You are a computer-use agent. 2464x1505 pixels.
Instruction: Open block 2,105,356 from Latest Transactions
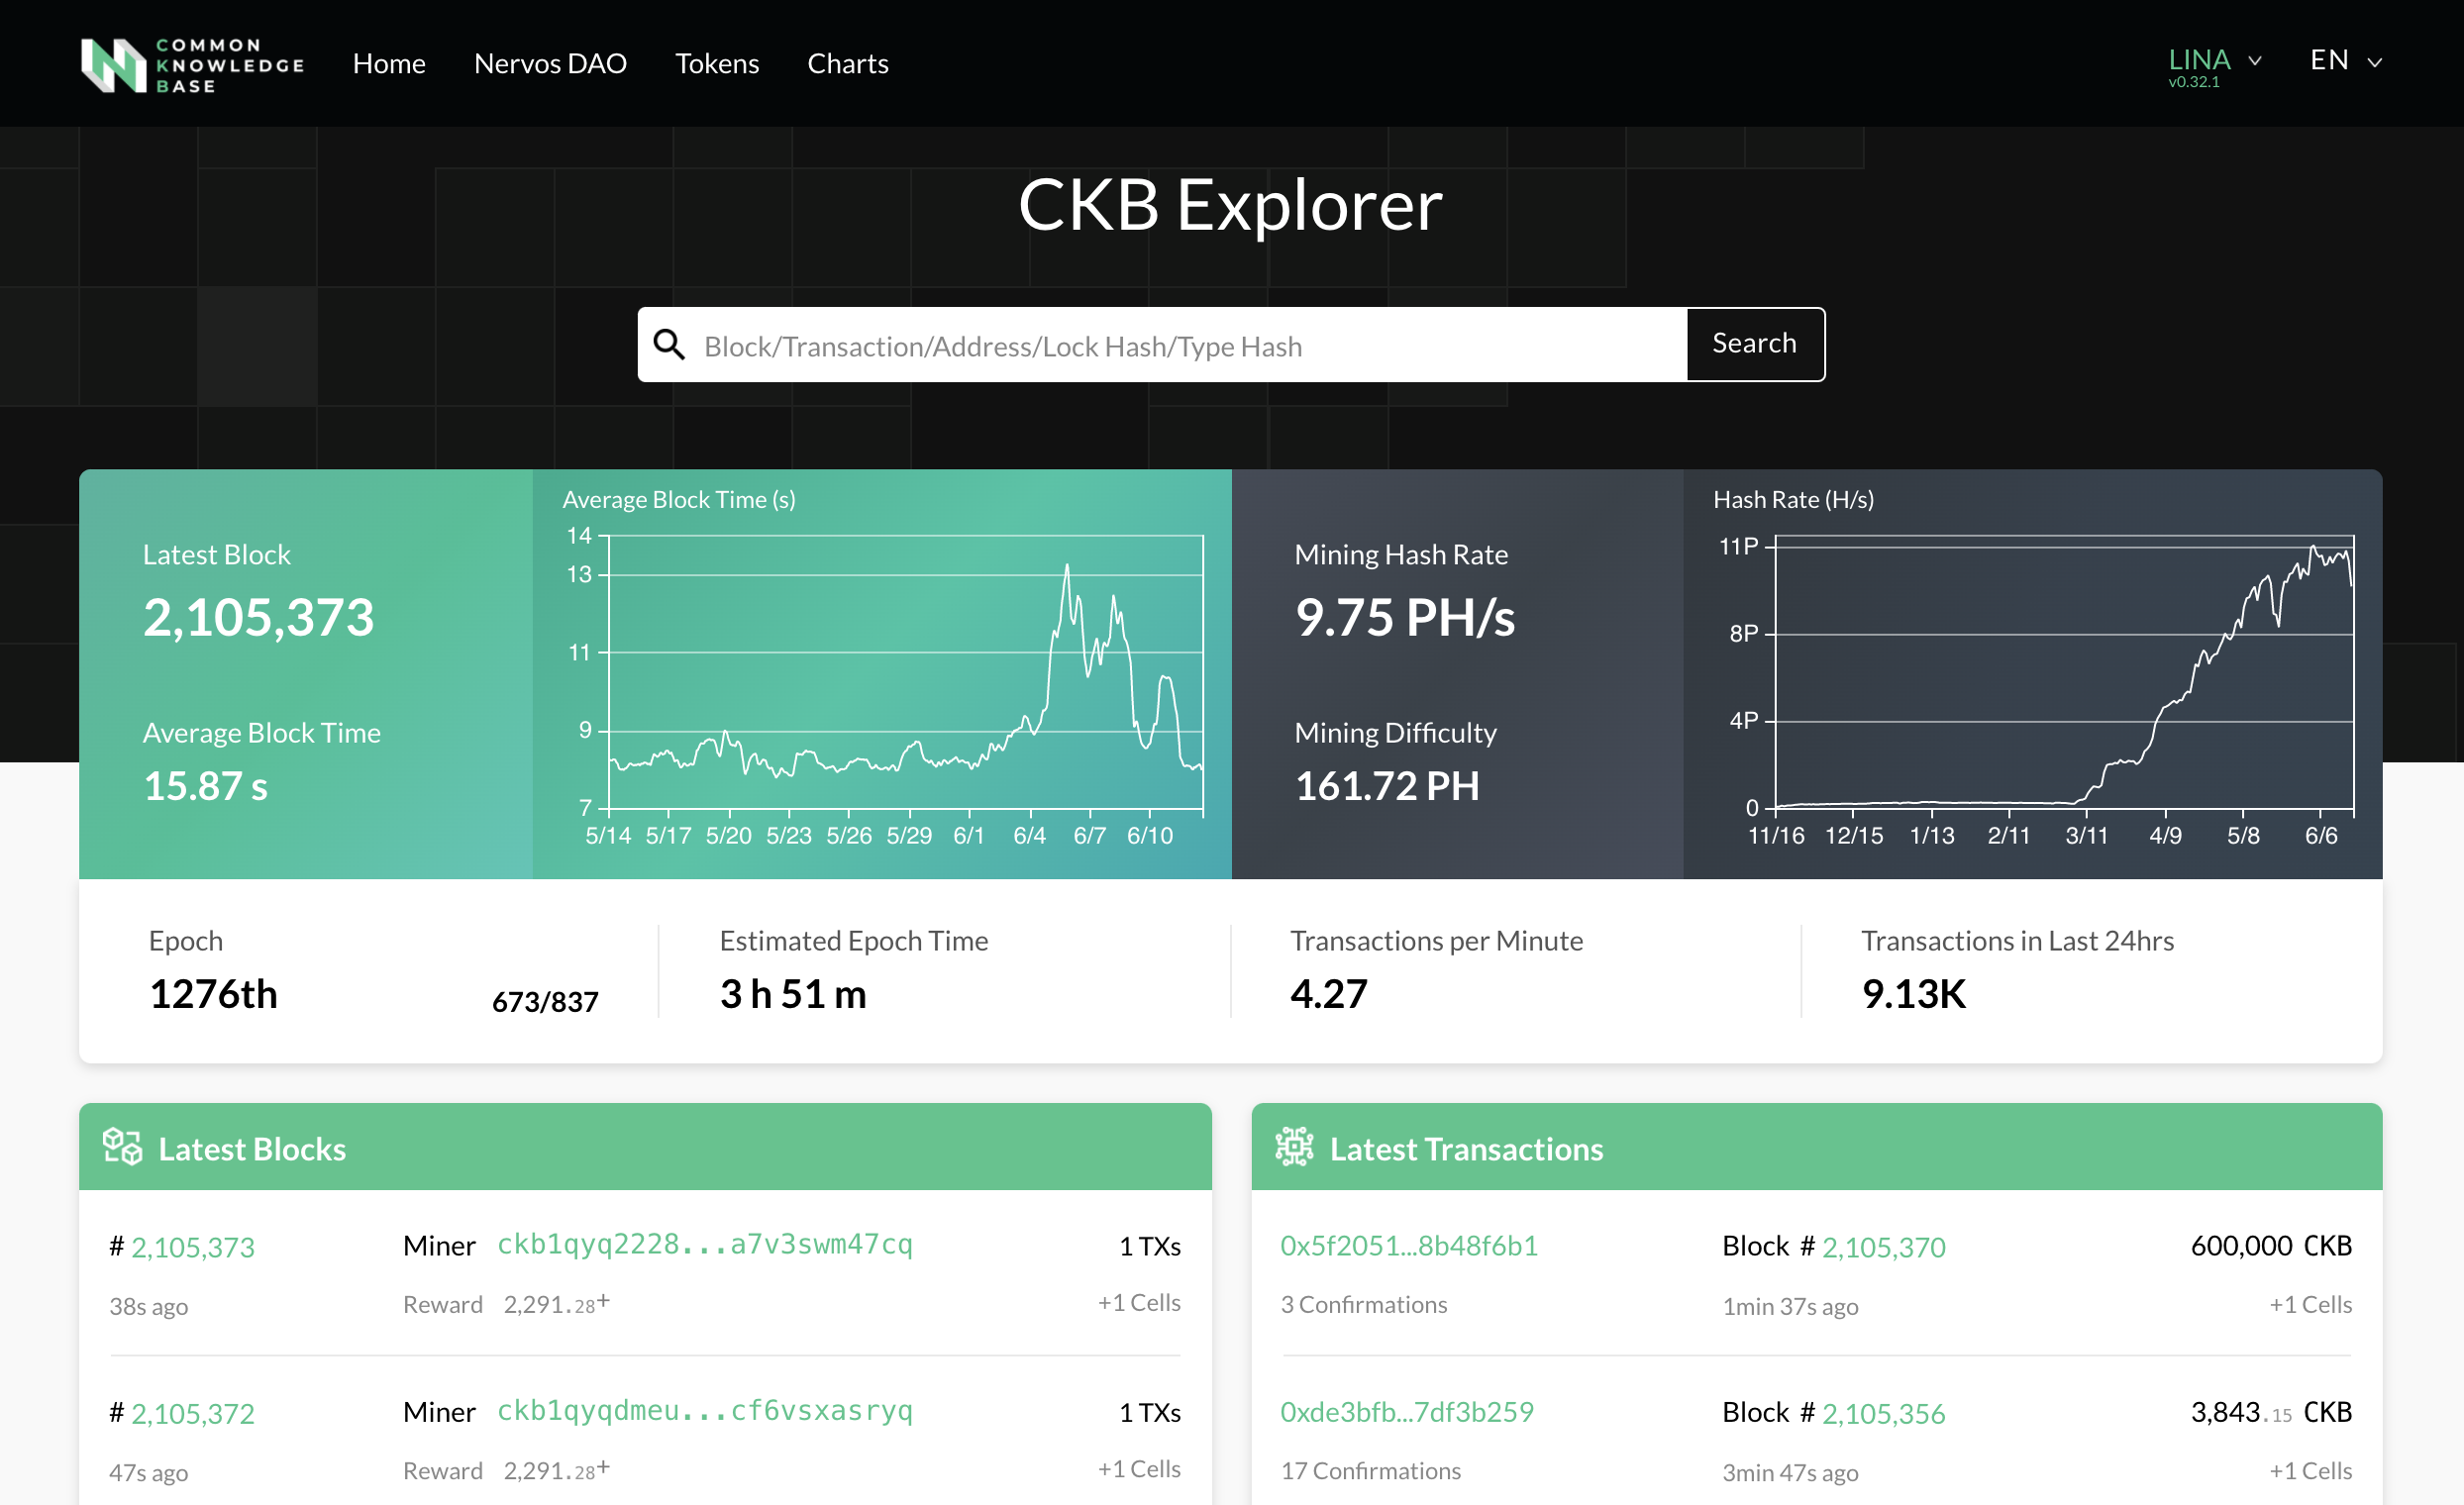tap(1884, 1413)
